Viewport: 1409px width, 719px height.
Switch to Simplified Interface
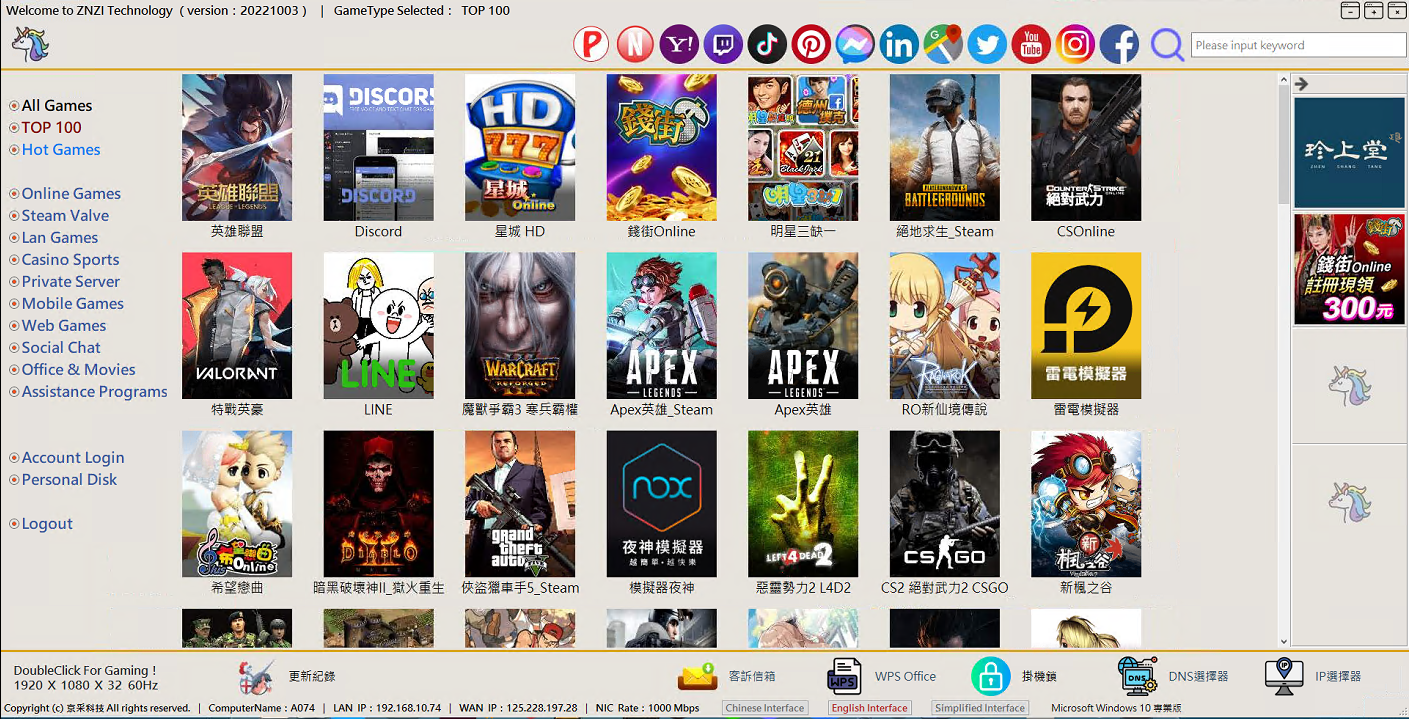click(980, 708)
